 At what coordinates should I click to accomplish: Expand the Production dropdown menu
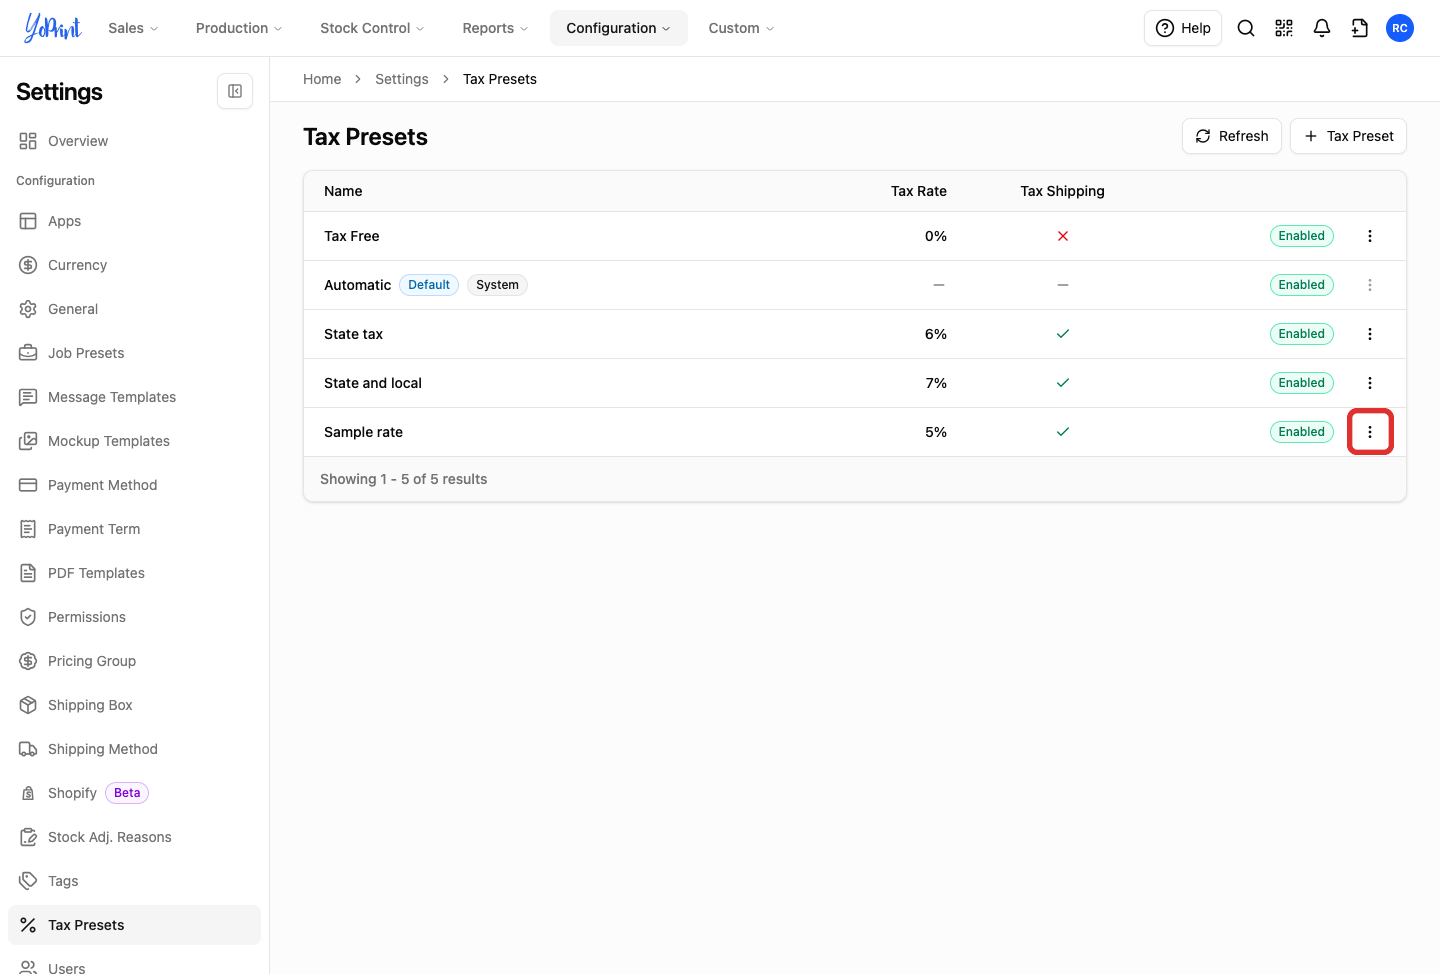pyautogui.click(x=239, y=28)
